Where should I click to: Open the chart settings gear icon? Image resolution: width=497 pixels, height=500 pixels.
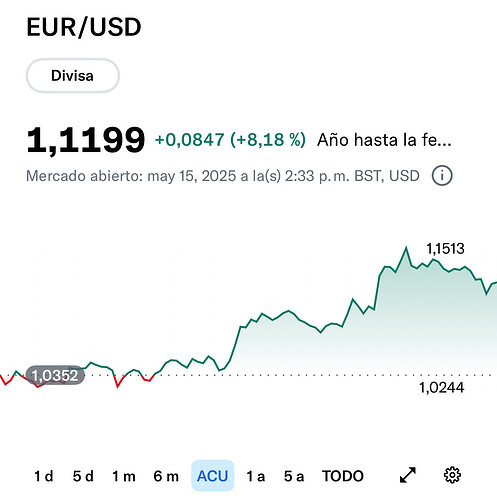(x=452, y=475)
